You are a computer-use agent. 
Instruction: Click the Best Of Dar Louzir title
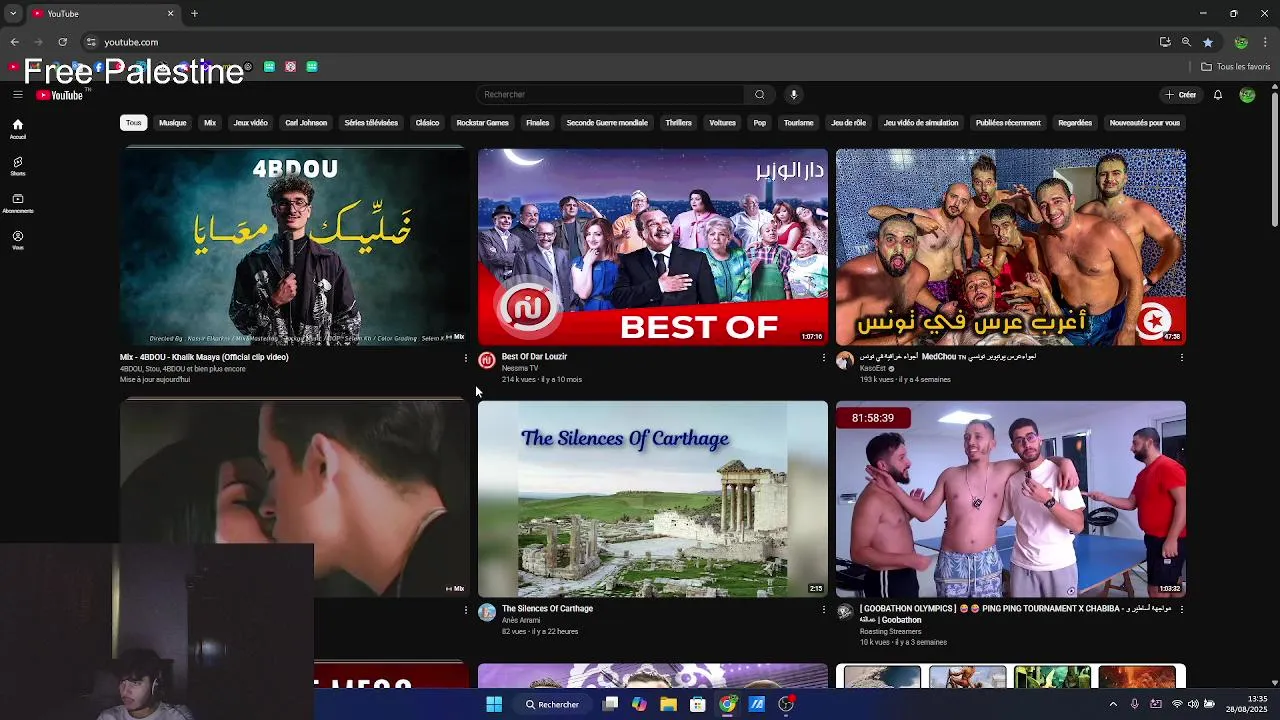534,357
